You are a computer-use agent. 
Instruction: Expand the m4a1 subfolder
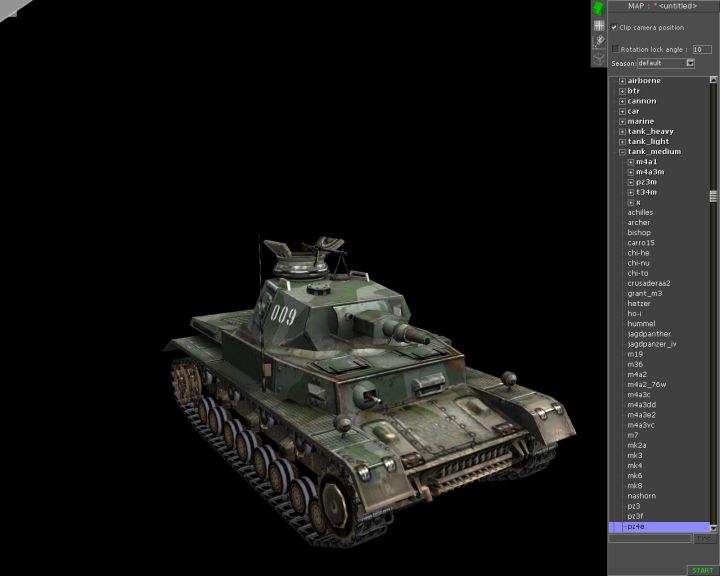[631, 162]
